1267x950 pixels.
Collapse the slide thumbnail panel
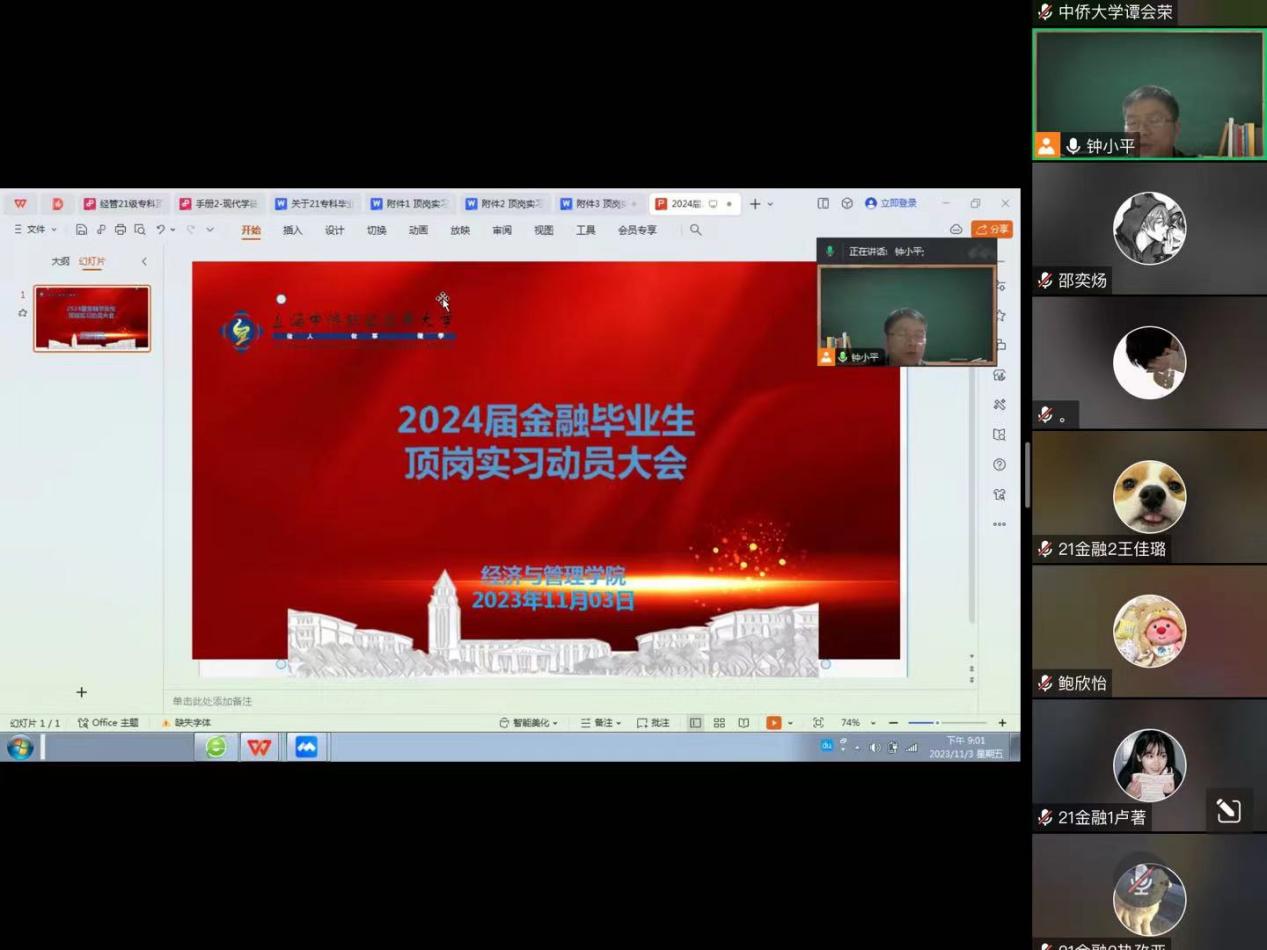(144, 262)
